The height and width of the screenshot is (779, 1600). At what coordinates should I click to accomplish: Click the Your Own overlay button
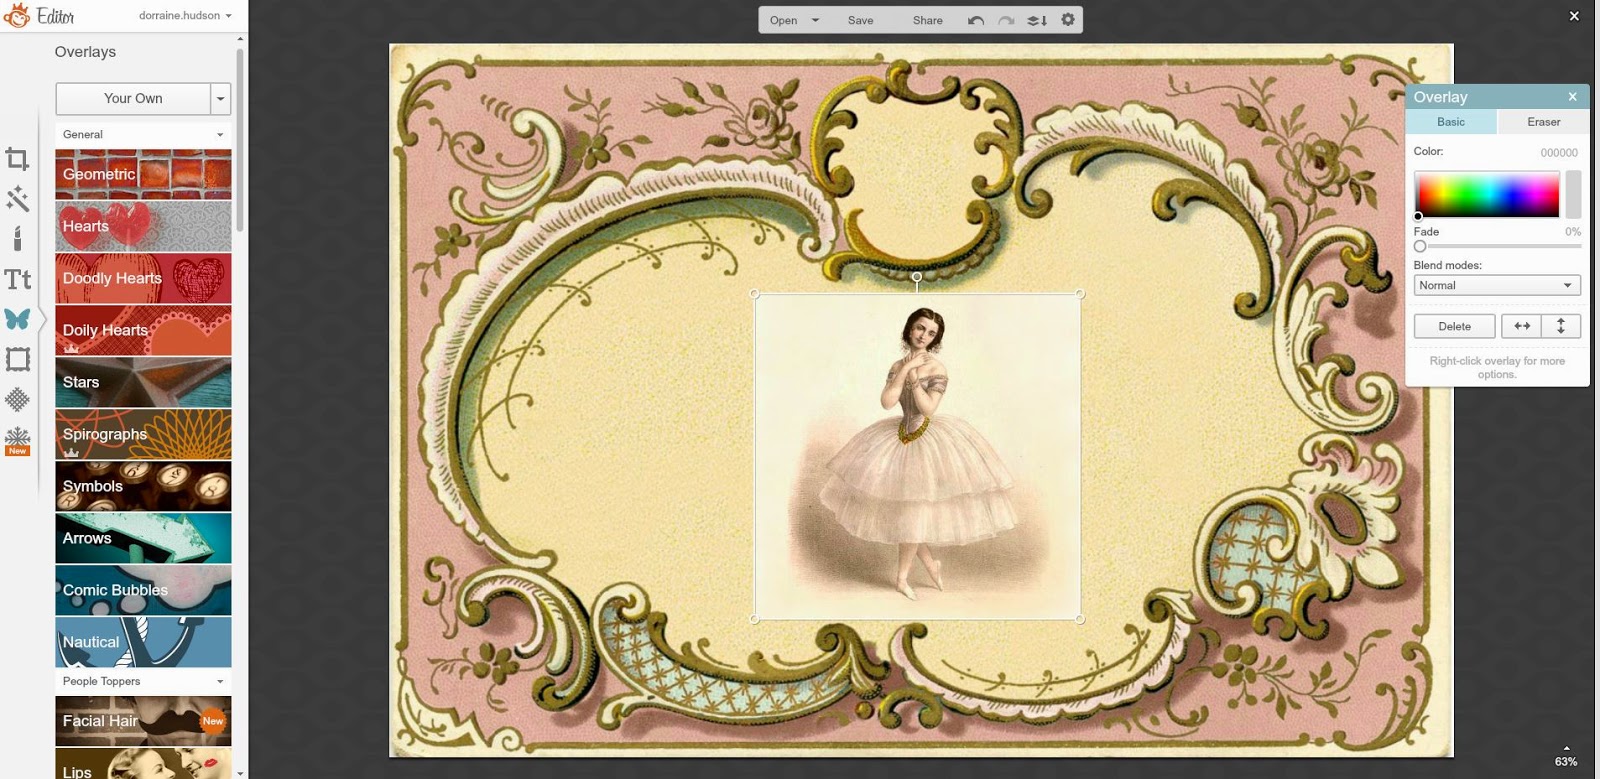click(133, 98)
